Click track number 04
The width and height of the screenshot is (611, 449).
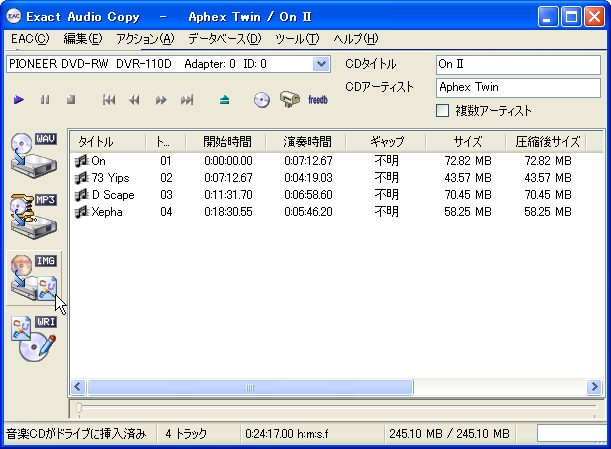[x=166, y=212]
